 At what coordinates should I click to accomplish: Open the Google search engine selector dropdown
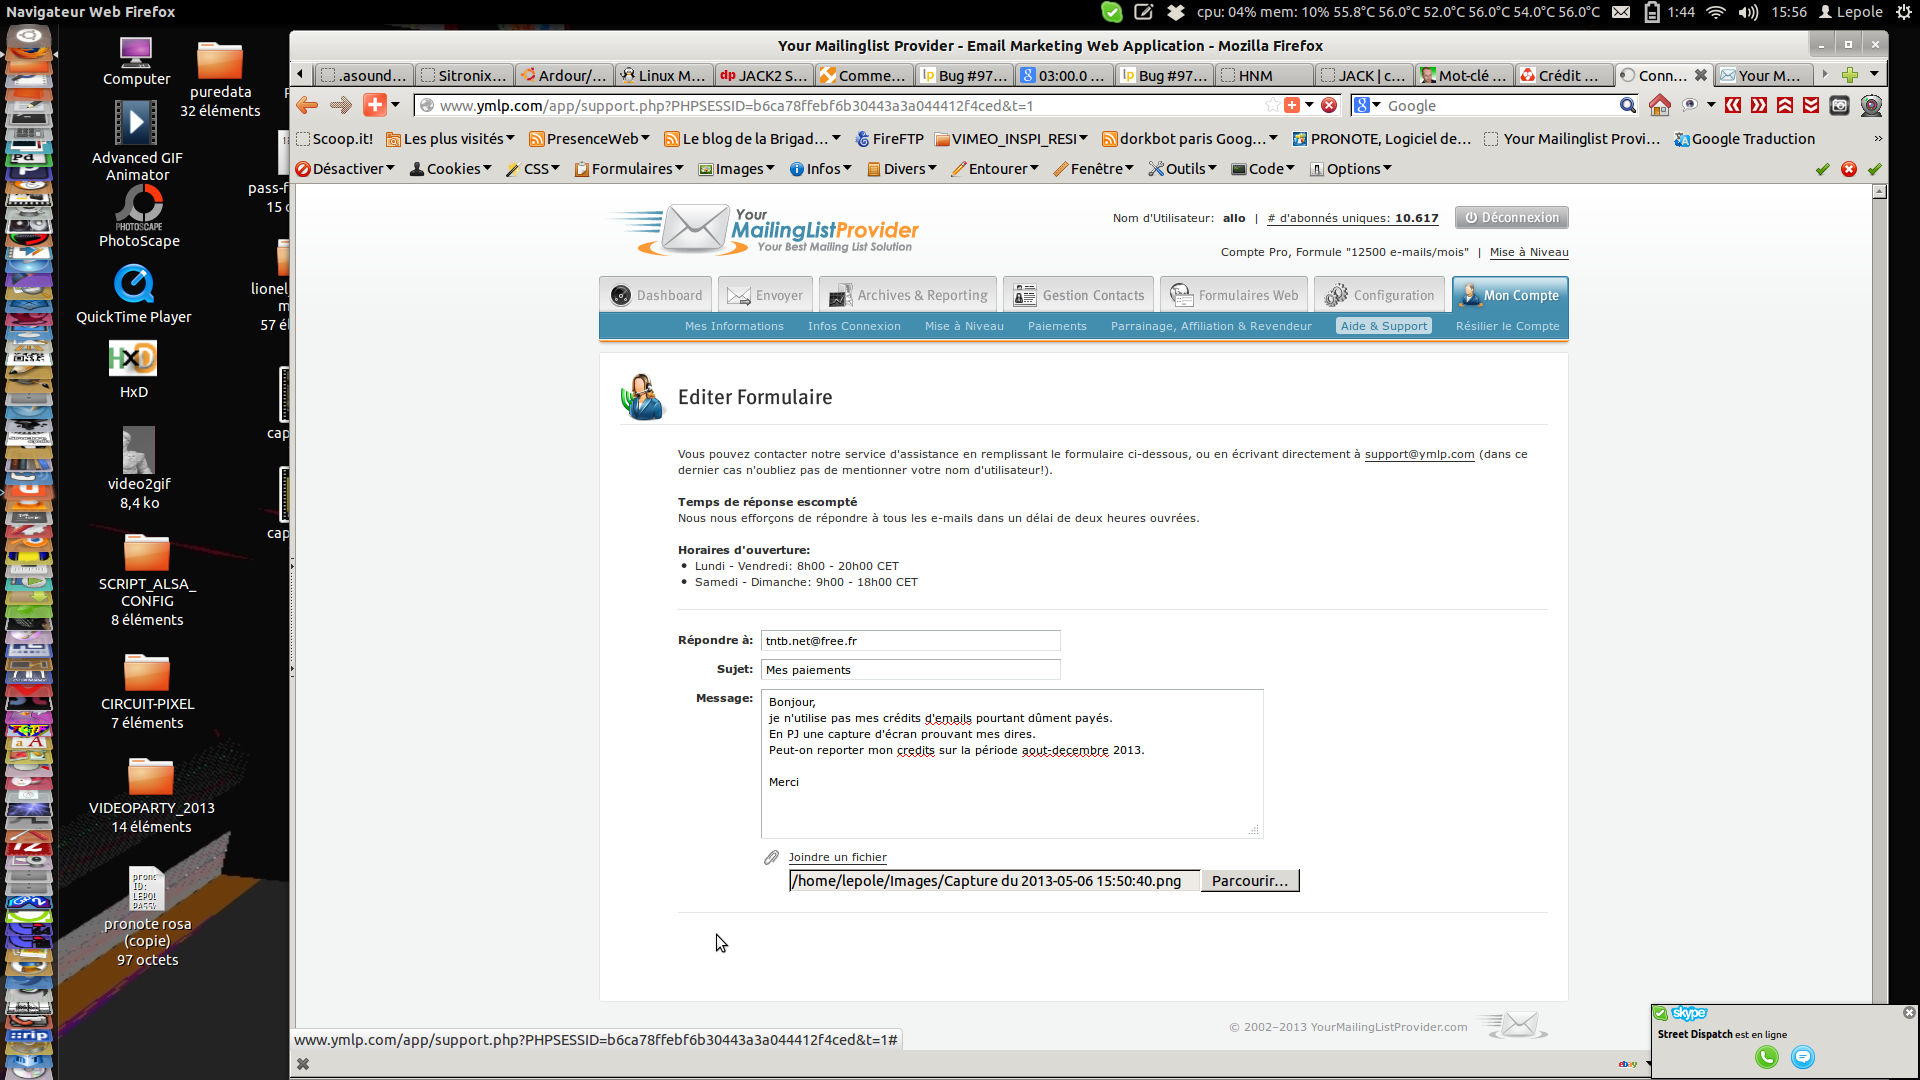click(x=1367, y=105)
